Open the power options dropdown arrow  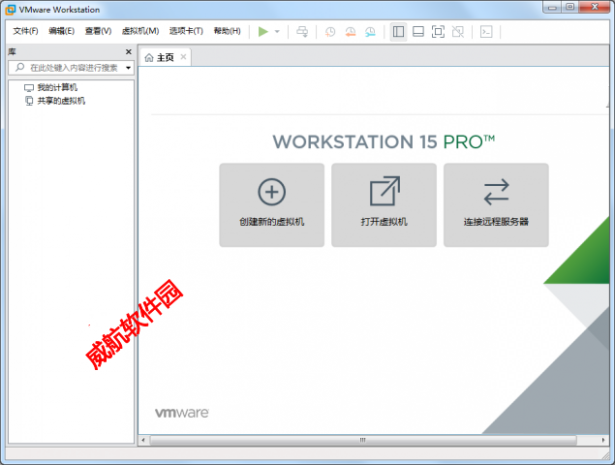[x=277, y=32]
